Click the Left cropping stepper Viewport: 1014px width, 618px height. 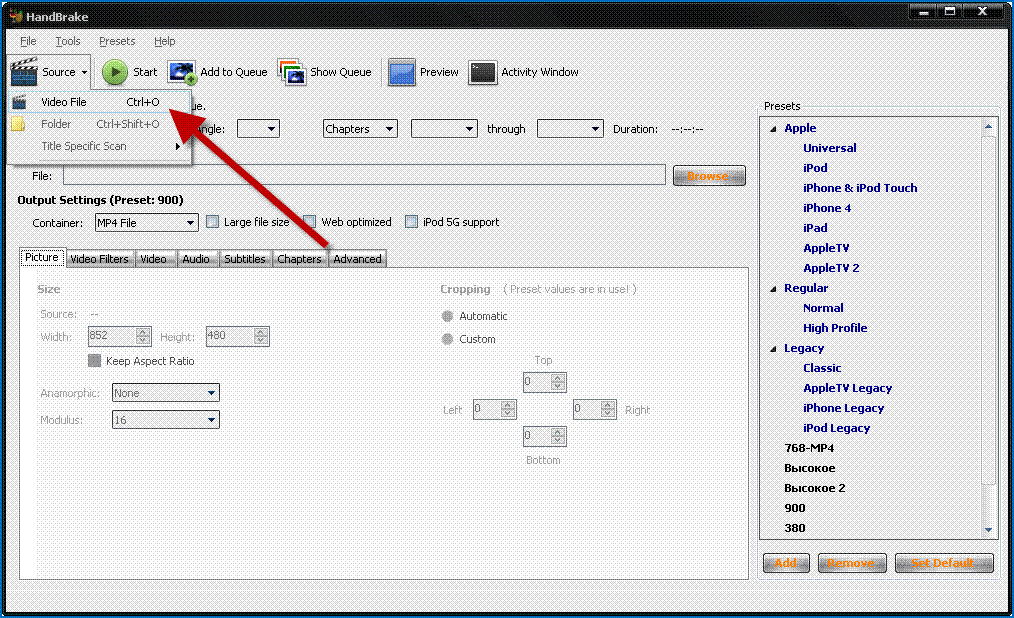508,409
